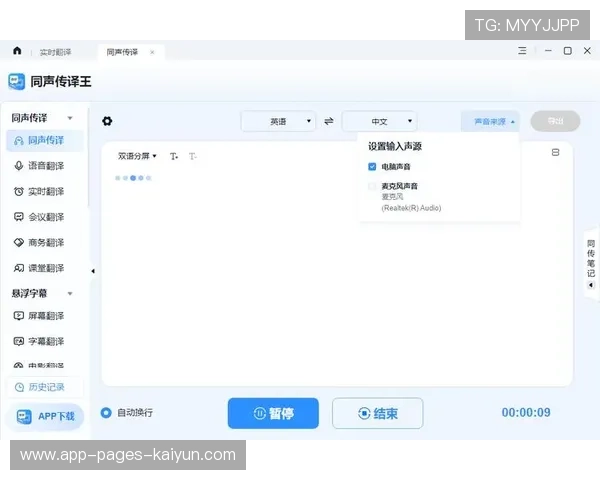The width and height of the screenshot is (600, 480).
Task: Swap source and target languages
Action: coord(329,121)
